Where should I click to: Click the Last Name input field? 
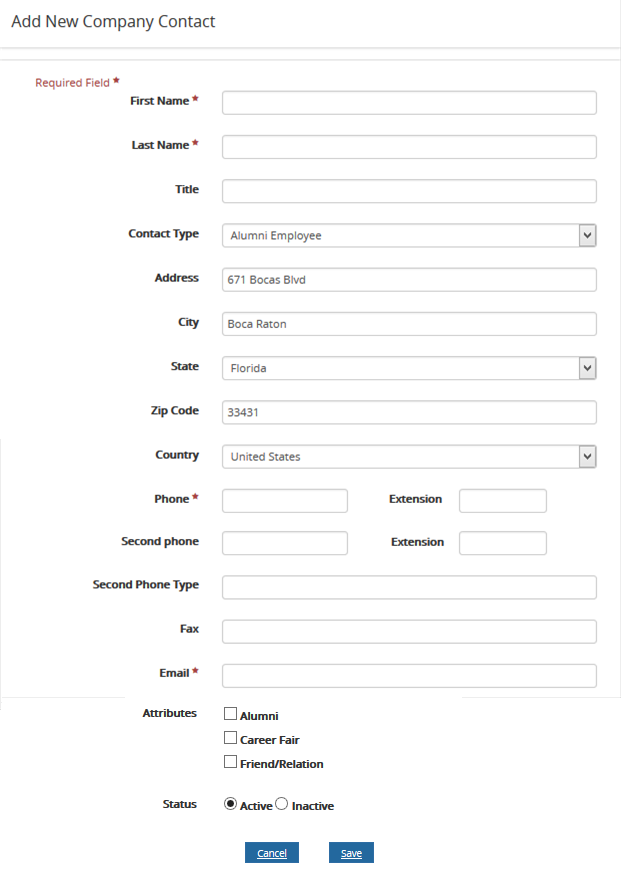[x=408, y=146]
